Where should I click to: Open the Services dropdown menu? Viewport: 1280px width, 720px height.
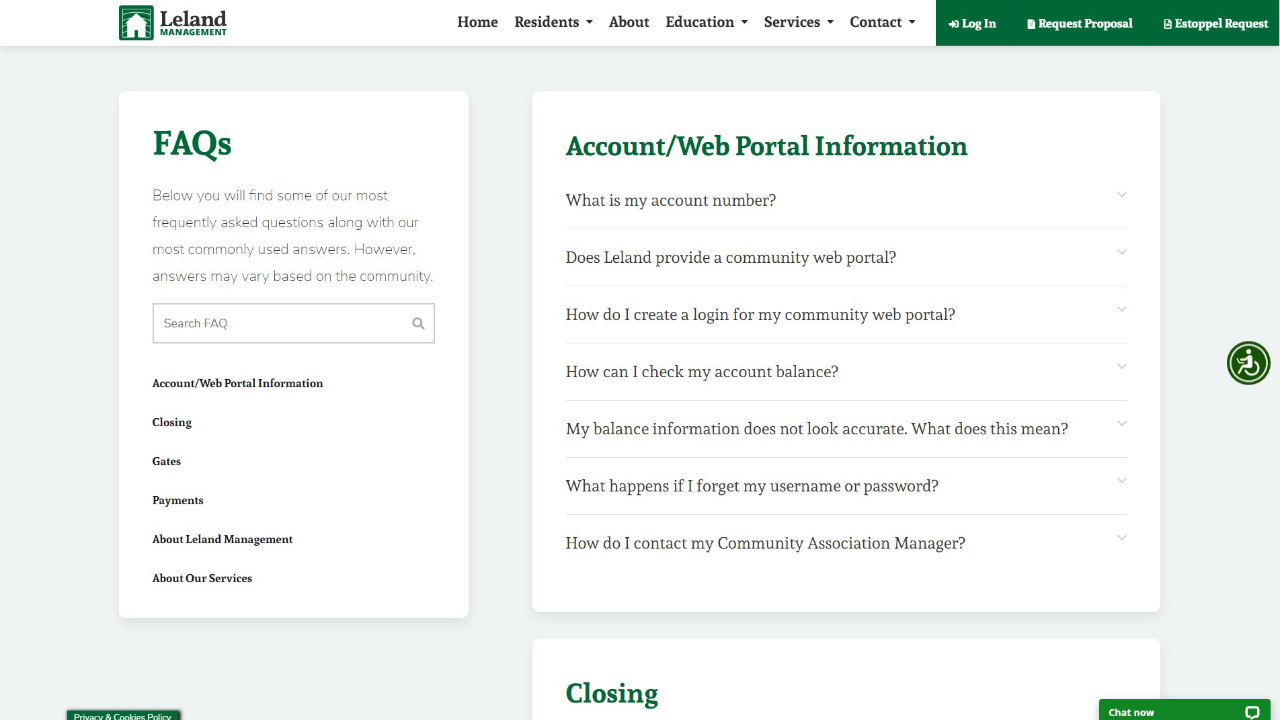pos(798,22)
